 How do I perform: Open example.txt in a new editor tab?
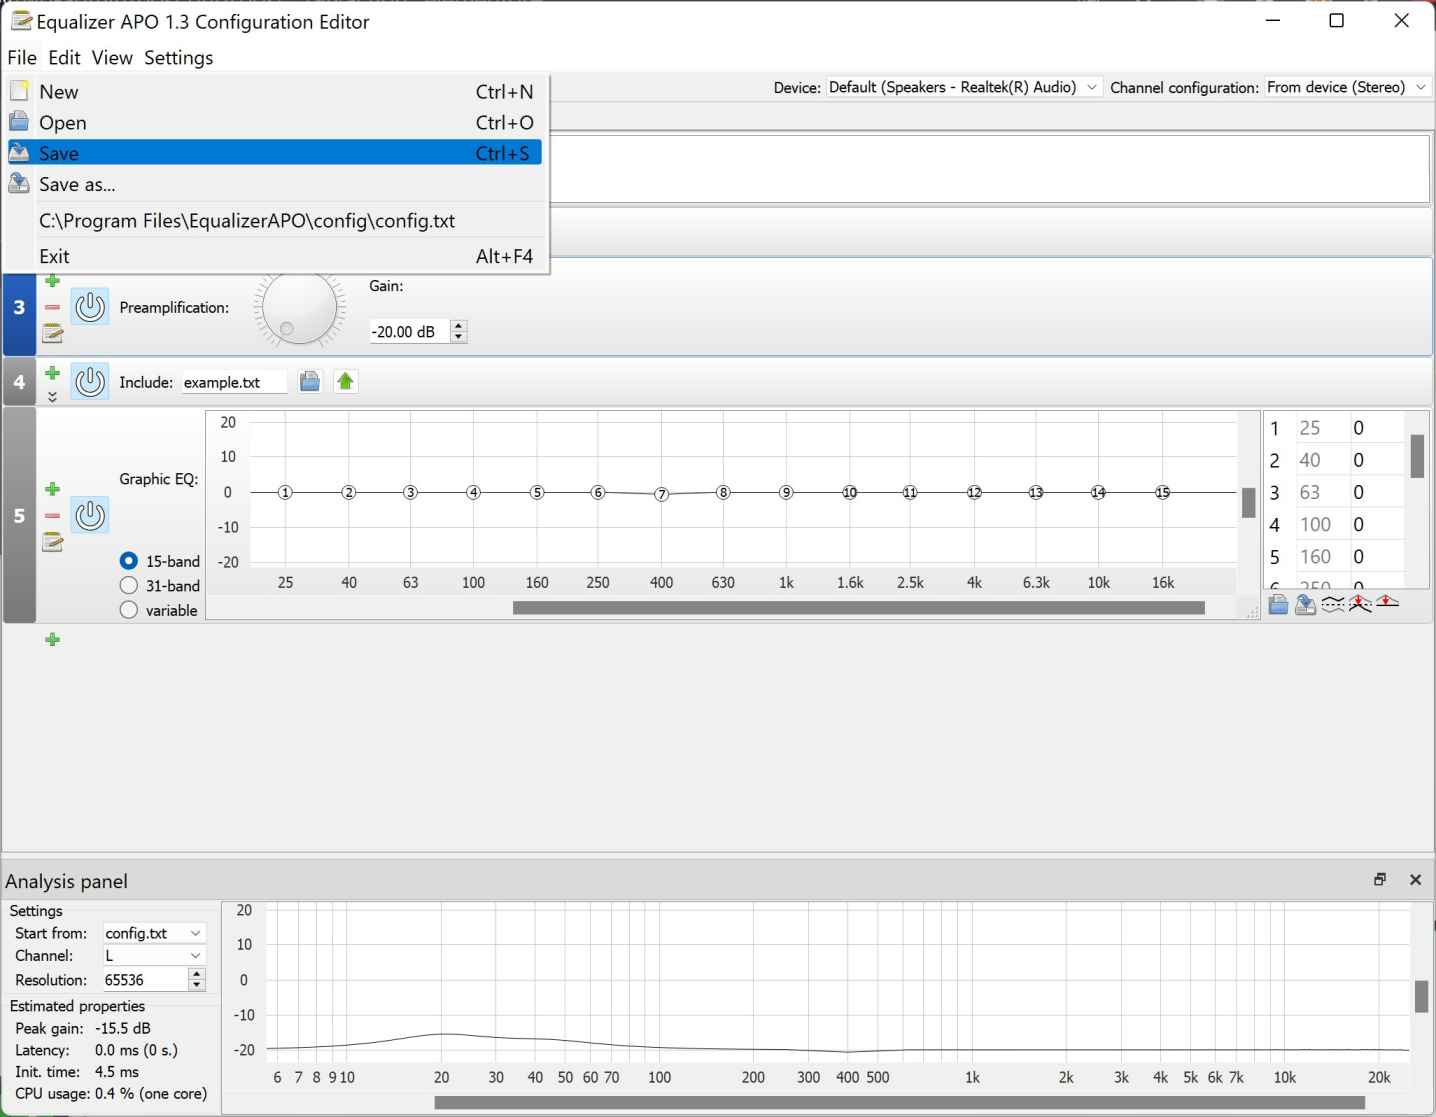click(345, 381)
